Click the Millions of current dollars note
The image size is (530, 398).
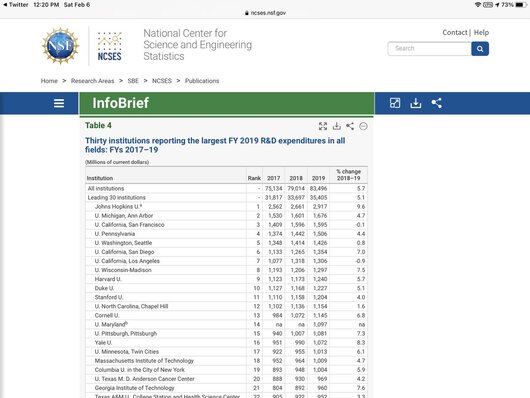[117, 162]
